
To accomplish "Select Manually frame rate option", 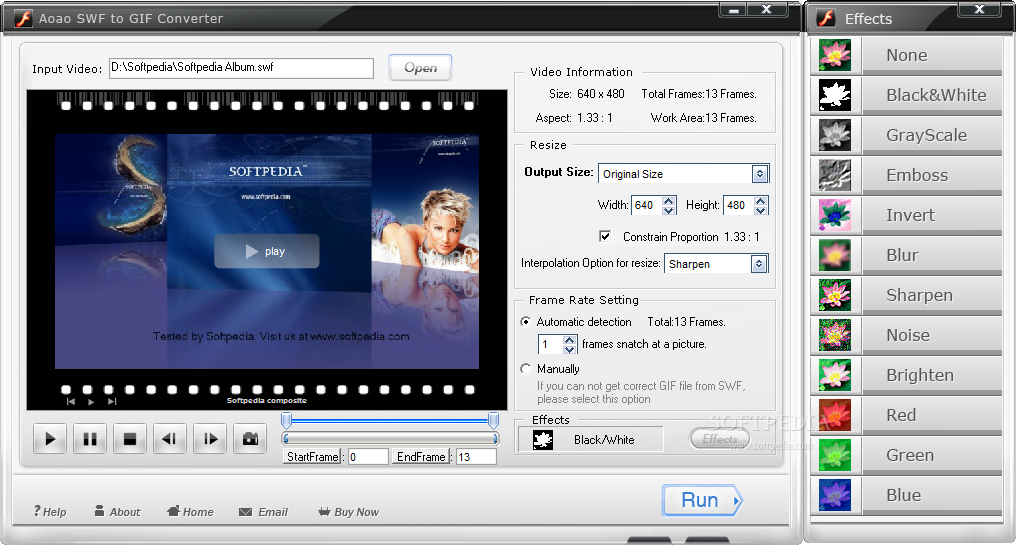I will tap(525, 369).
